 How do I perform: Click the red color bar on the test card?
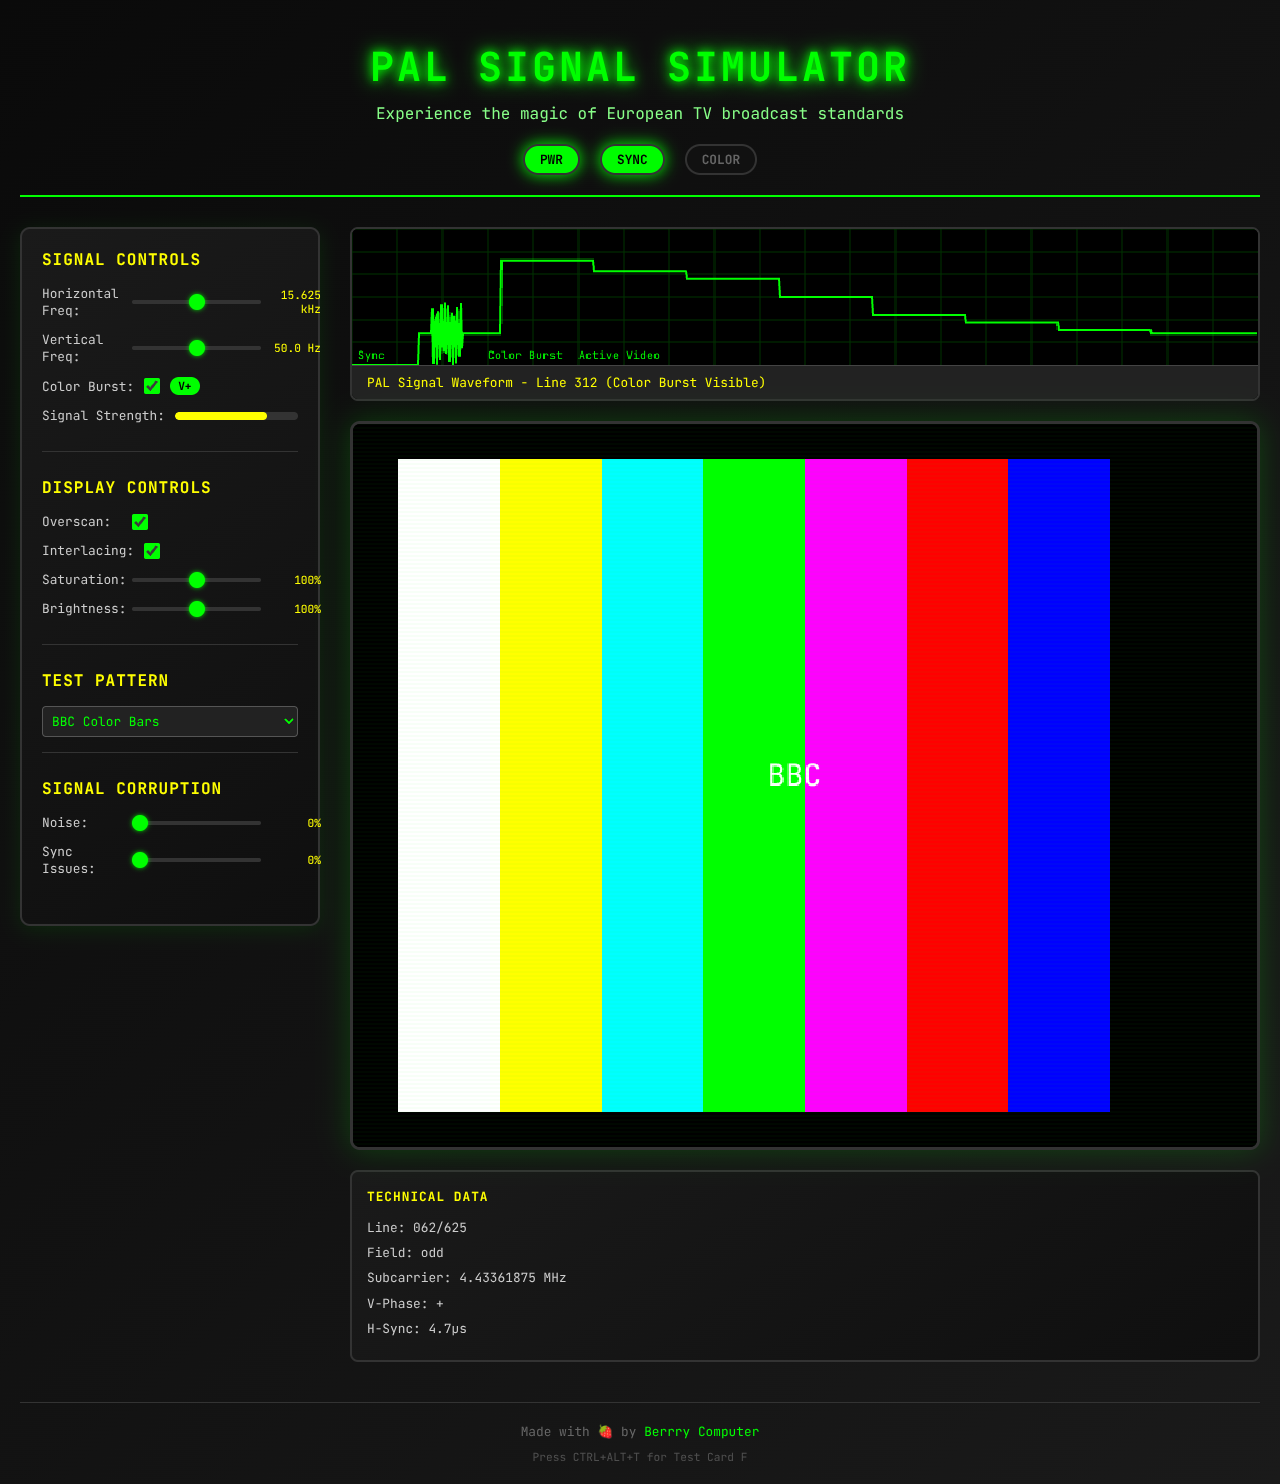point(956,785)
